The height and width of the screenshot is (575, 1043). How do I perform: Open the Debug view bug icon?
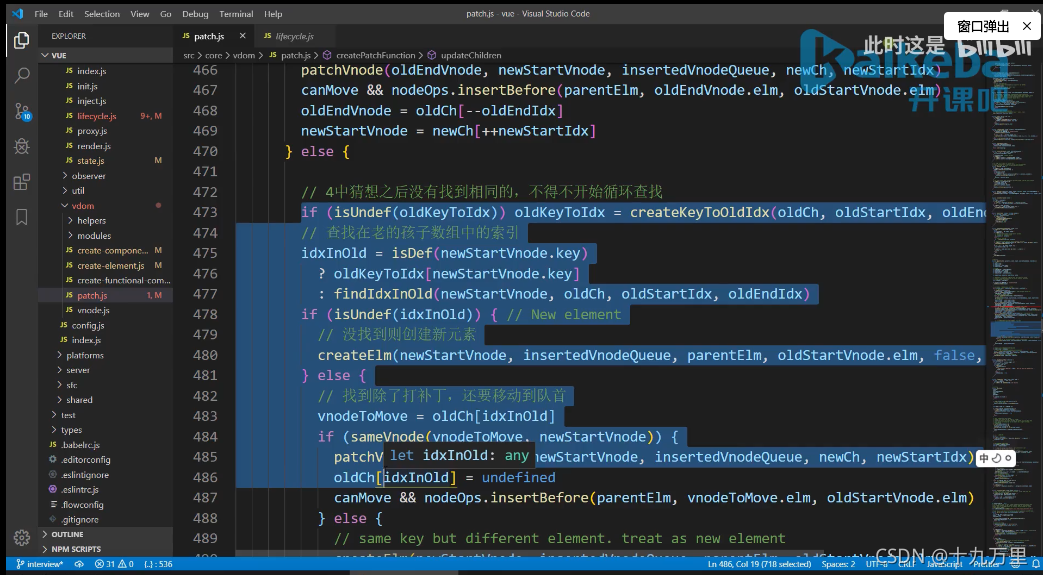pyautogui.click(x=21, y=146)
